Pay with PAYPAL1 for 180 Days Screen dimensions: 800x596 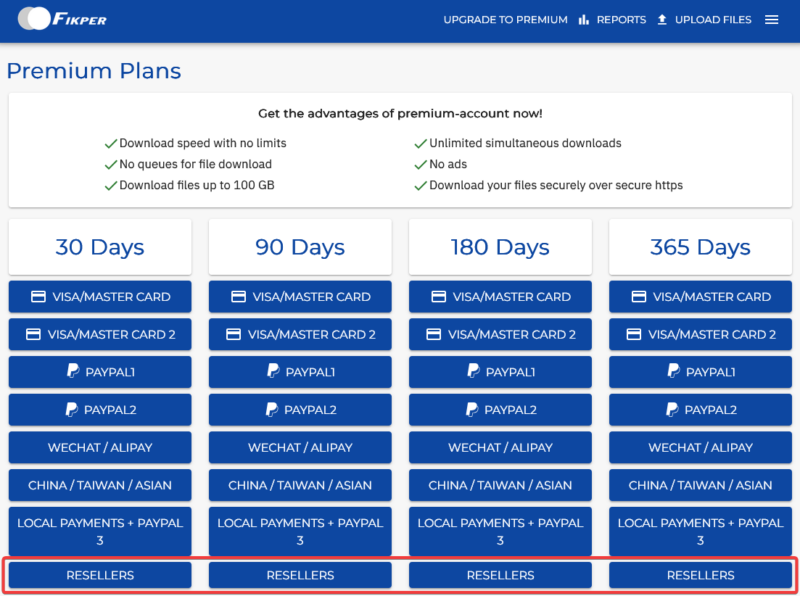pyautogui.click(x=500, y=372)
